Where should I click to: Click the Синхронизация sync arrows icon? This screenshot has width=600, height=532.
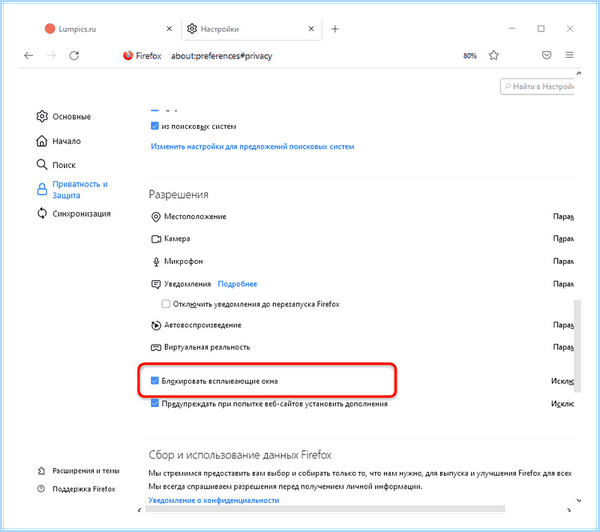[42, 213]
